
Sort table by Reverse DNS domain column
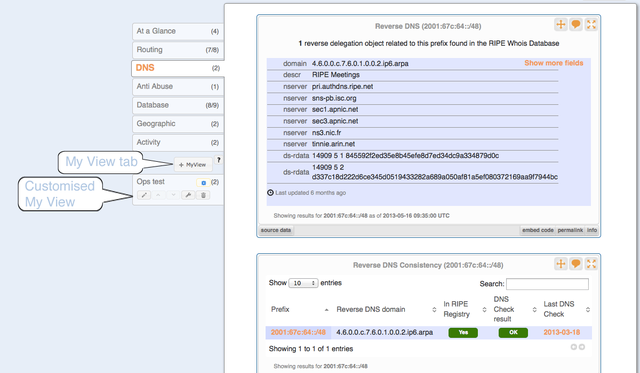point(386,309)
